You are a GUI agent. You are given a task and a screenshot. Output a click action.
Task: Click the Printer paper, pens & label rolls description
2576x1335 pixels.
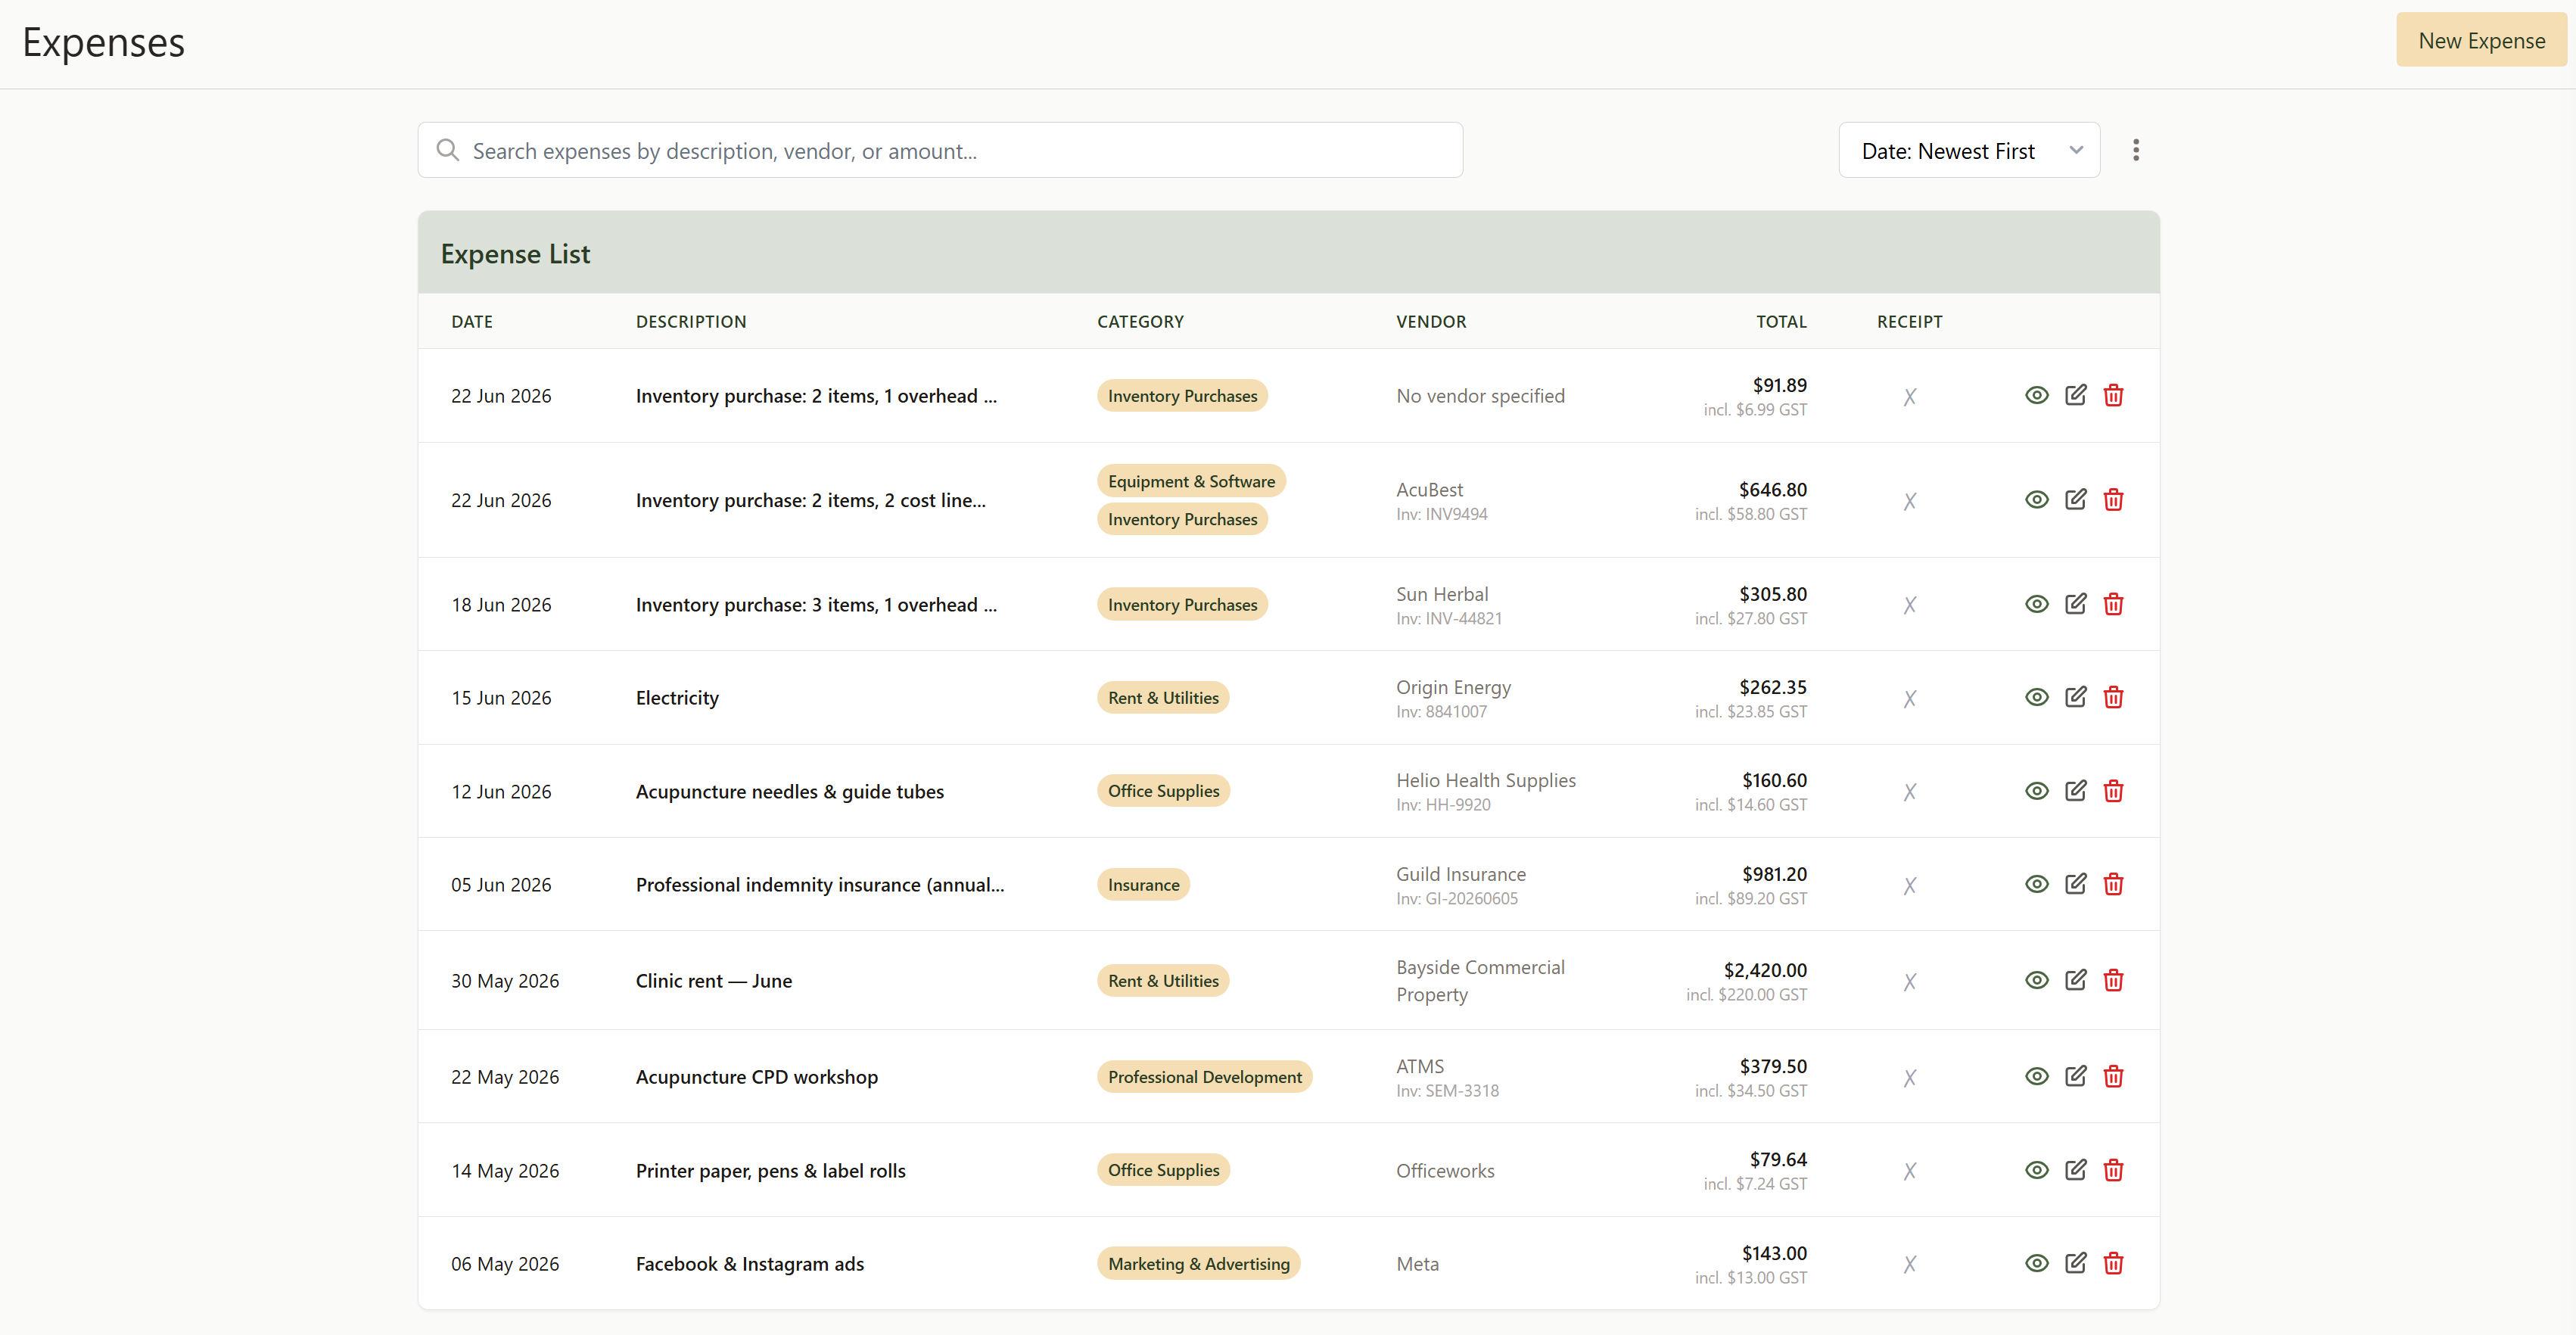770,1170
